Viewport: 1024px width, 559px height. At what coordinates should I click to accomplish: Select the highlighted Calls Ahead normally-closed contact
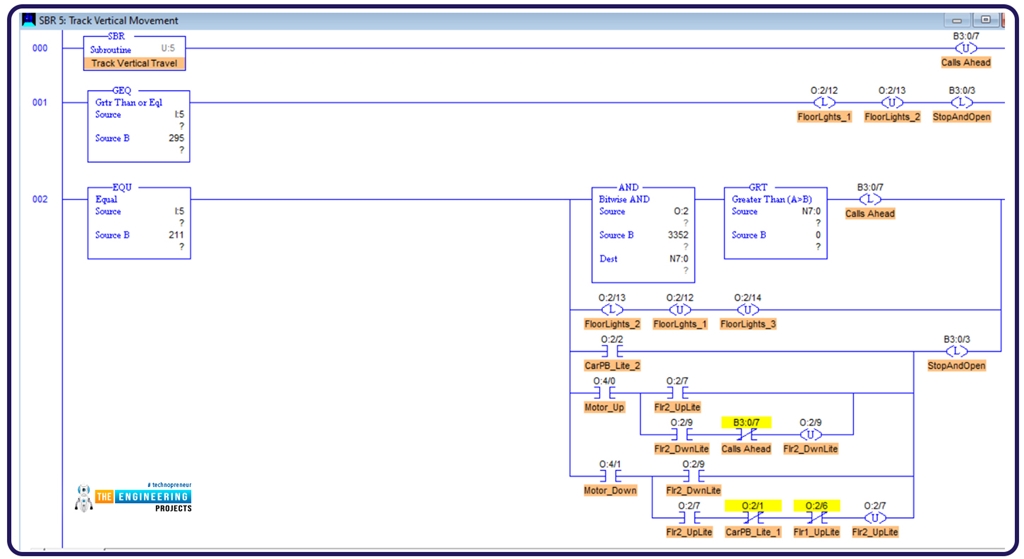pos(746,435)
